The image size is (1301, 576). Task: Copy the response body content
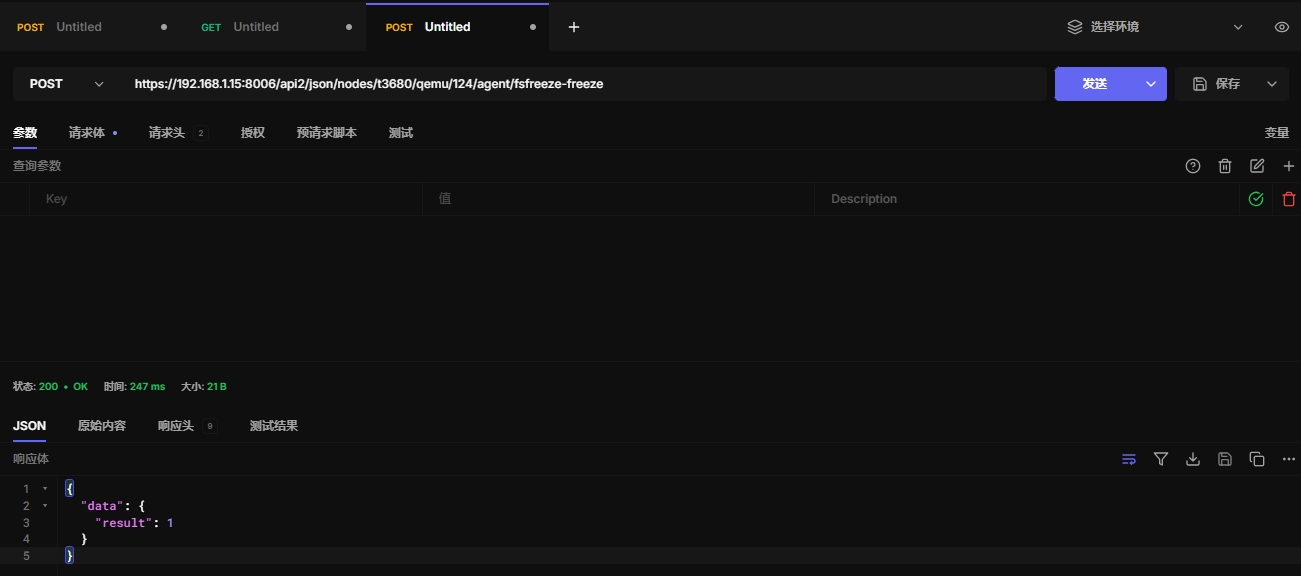click(1256, 459)
